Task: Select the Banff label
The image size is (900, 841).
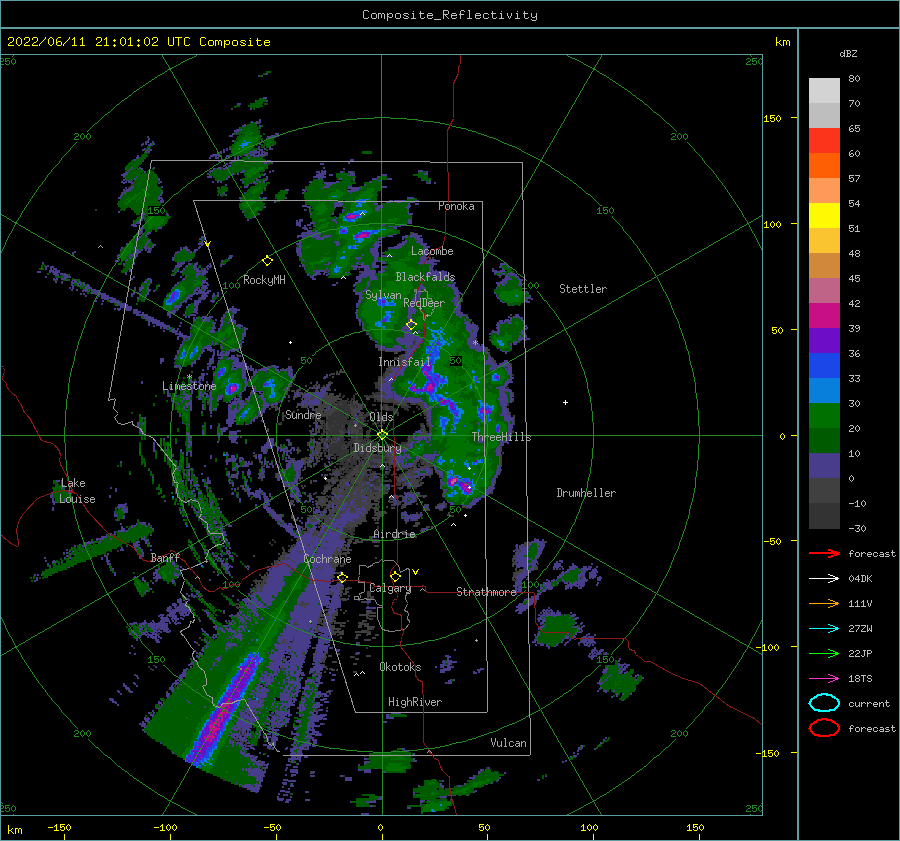Action: pos(165,557)
